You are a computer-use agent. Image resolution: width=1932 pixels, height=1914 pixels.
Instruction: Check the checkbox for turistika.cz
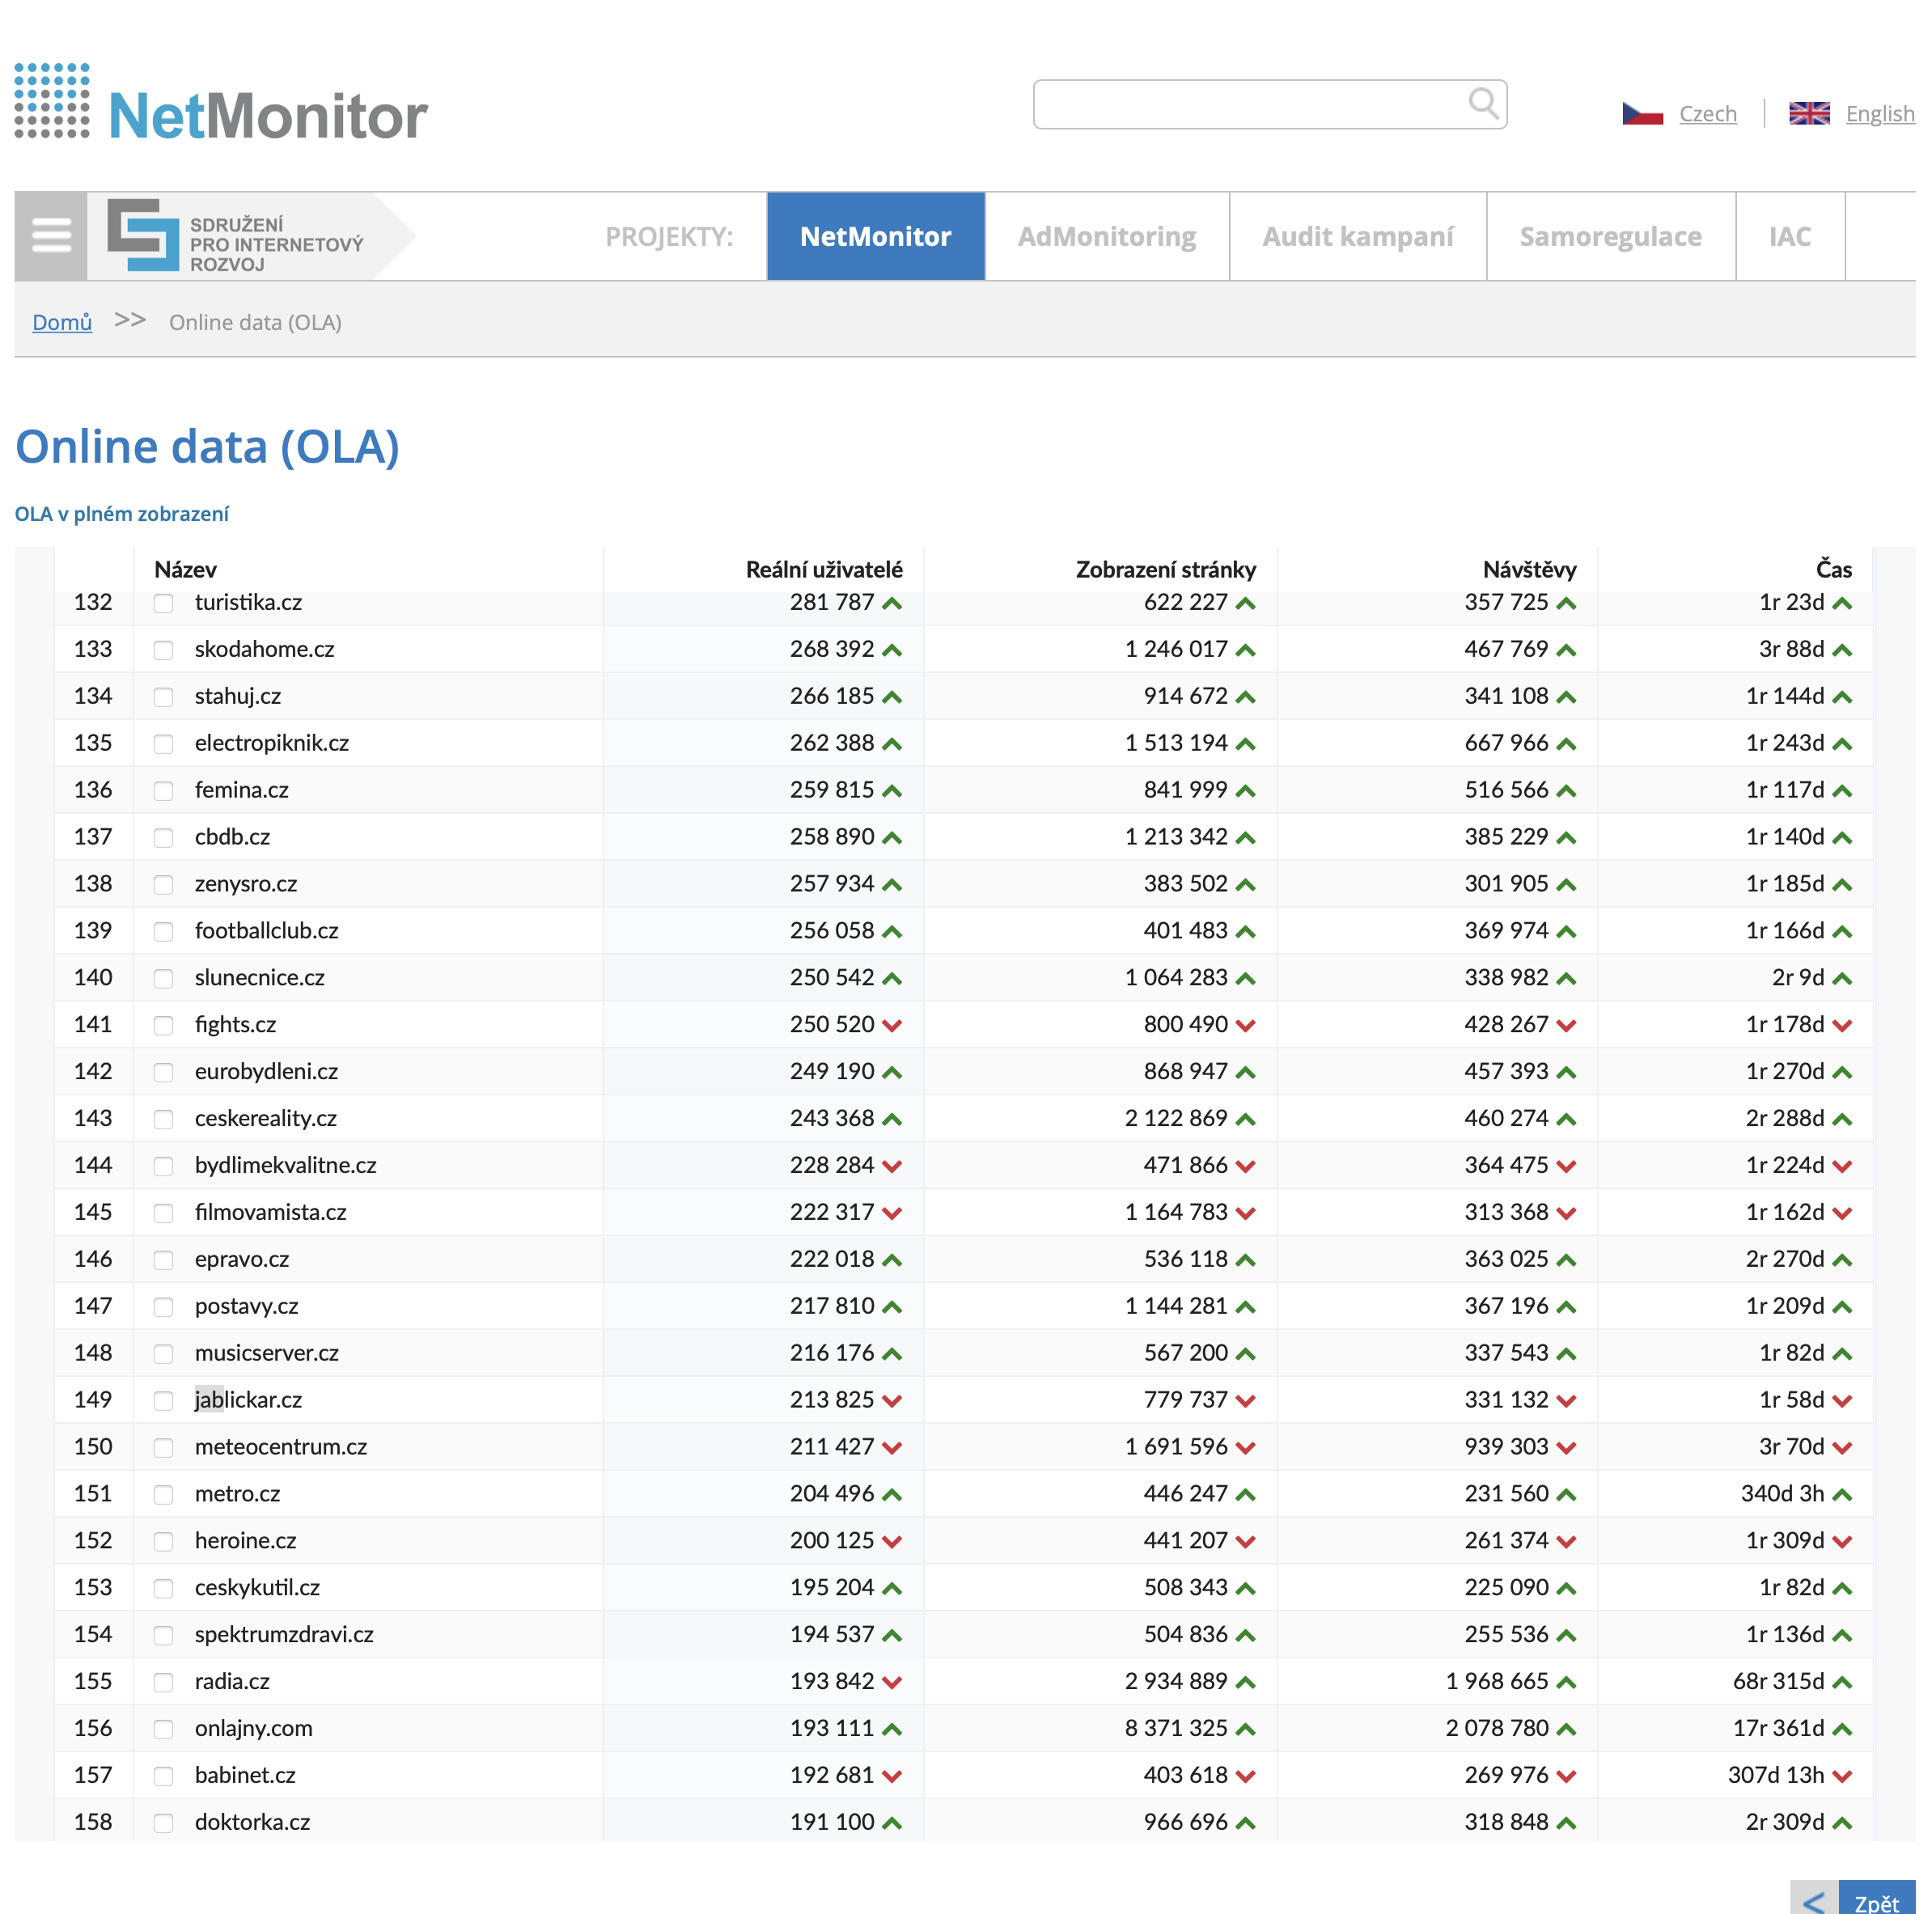point(163,603)
